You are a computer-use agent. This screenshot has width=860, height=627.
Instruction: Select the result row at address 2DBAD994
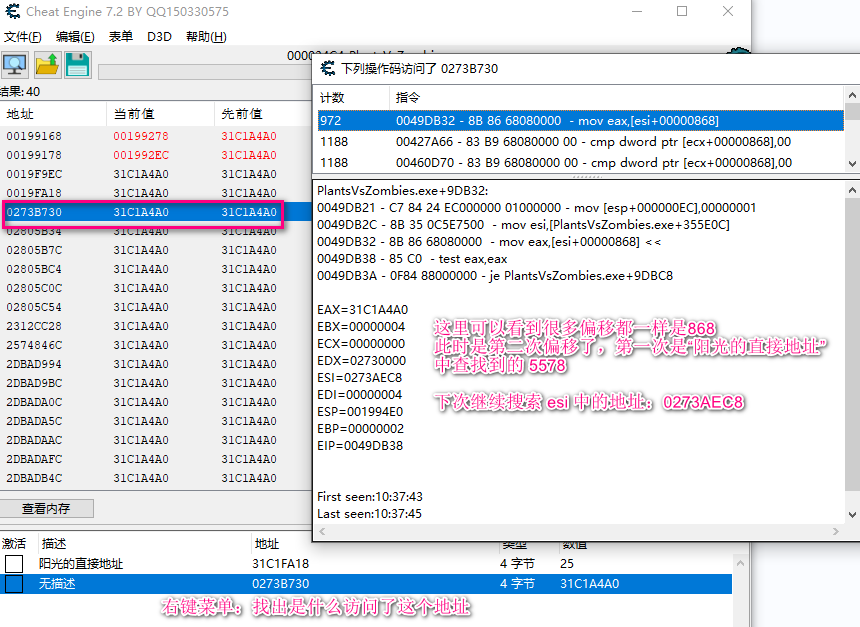(156, 364)
